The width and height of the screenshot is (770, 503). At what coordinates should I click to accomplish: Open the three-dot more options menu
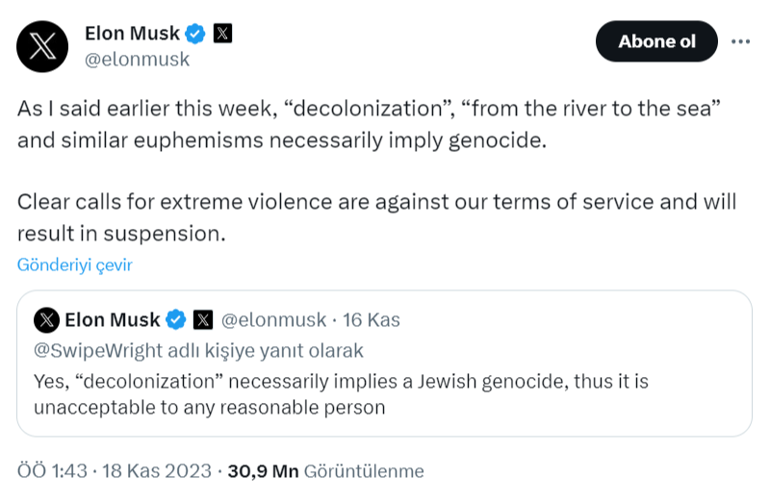tap(741, 42)
